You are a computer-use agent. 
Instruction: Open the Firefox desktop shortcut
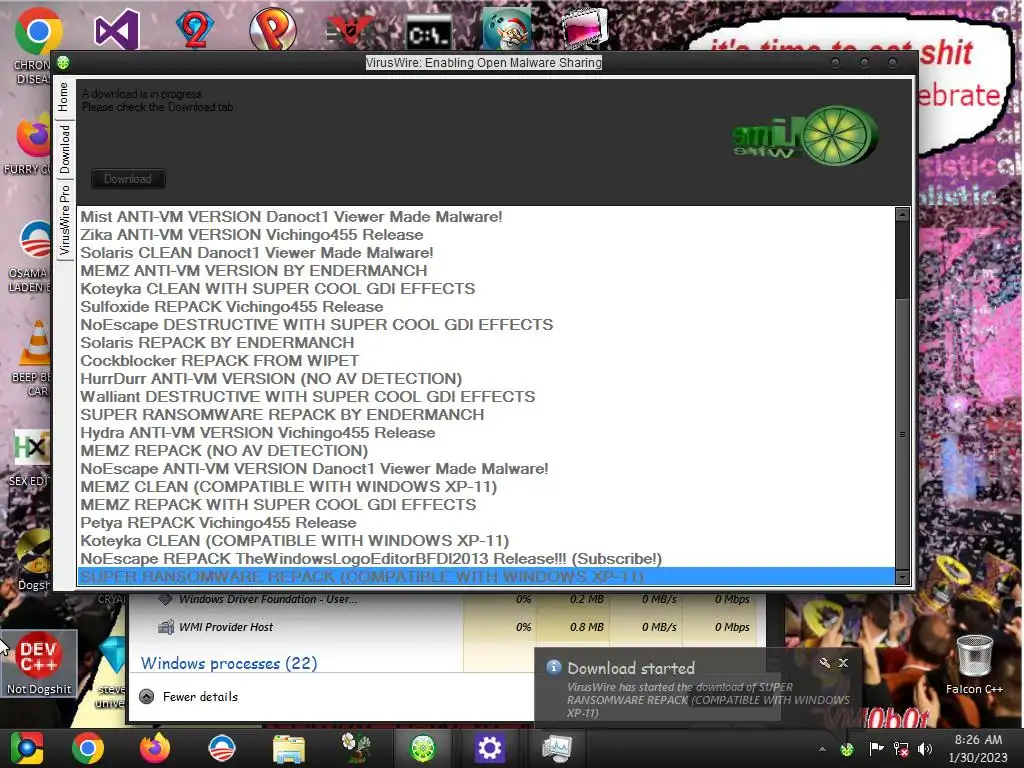point(34,135)
